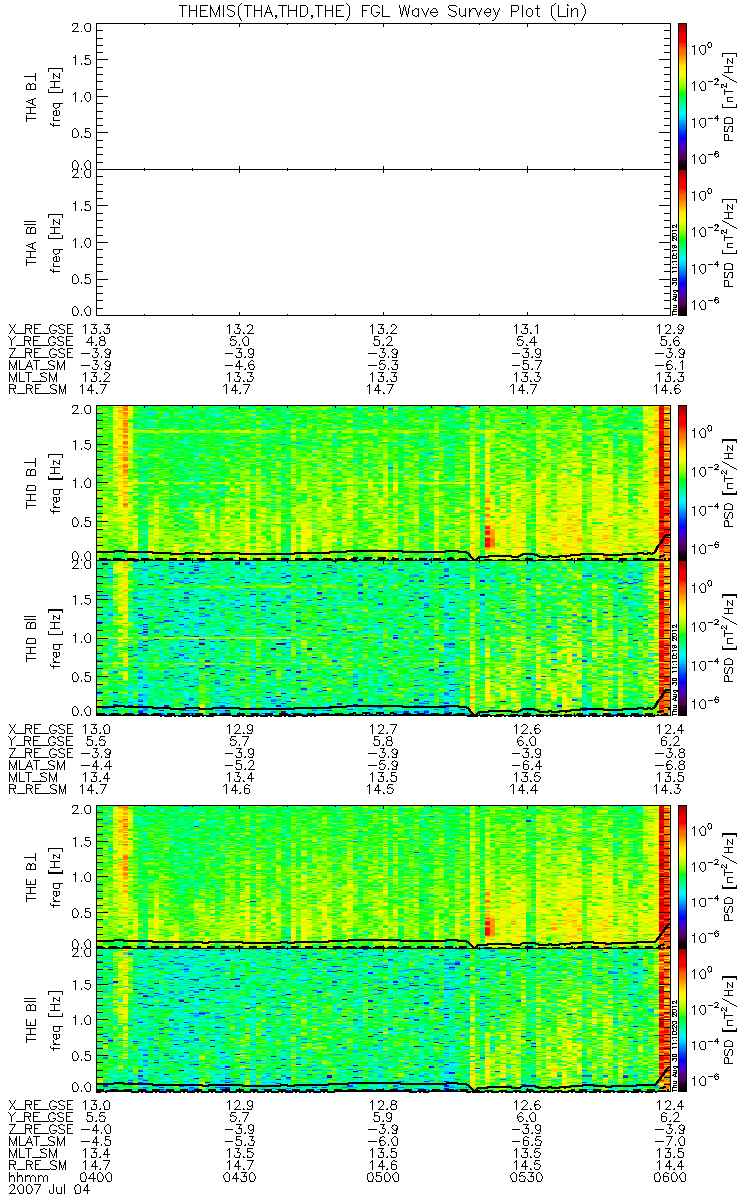Click the '0500' time tick label

click(384, 1177)
